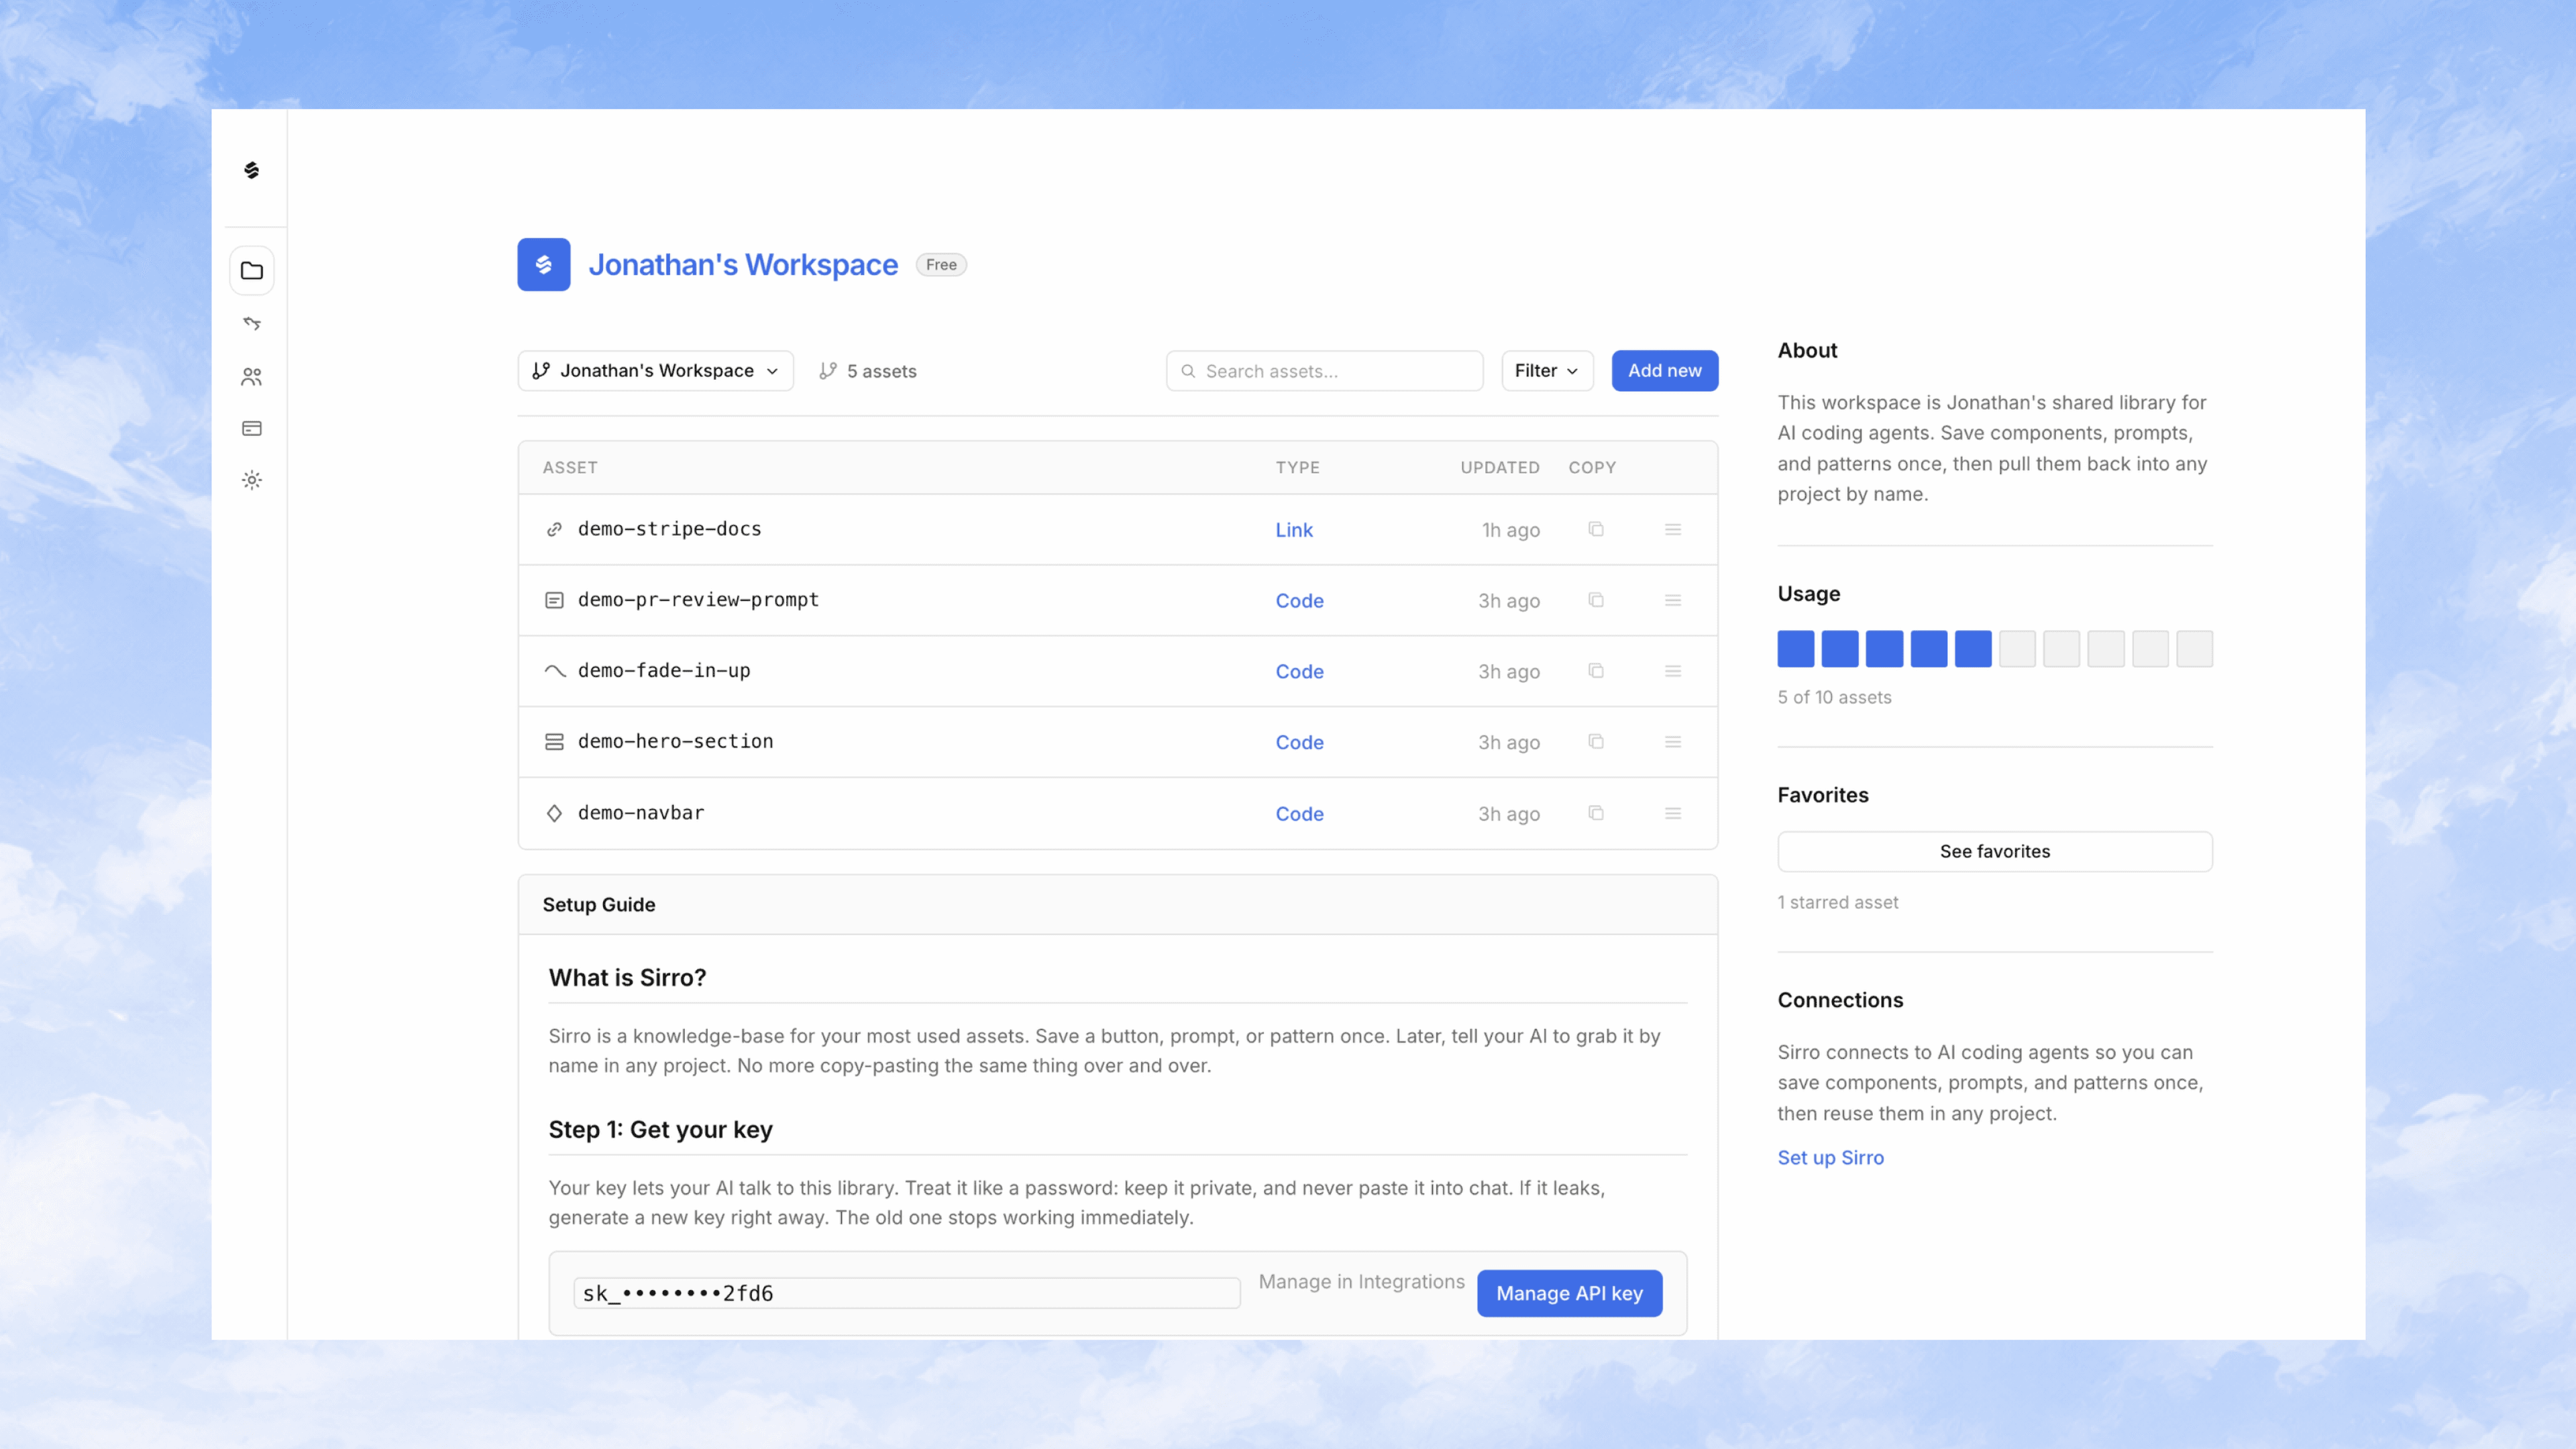Click the Sirro logo in the sidebar
Image resolution: width=2576 pixels, height=1449 pixels.
252,170
